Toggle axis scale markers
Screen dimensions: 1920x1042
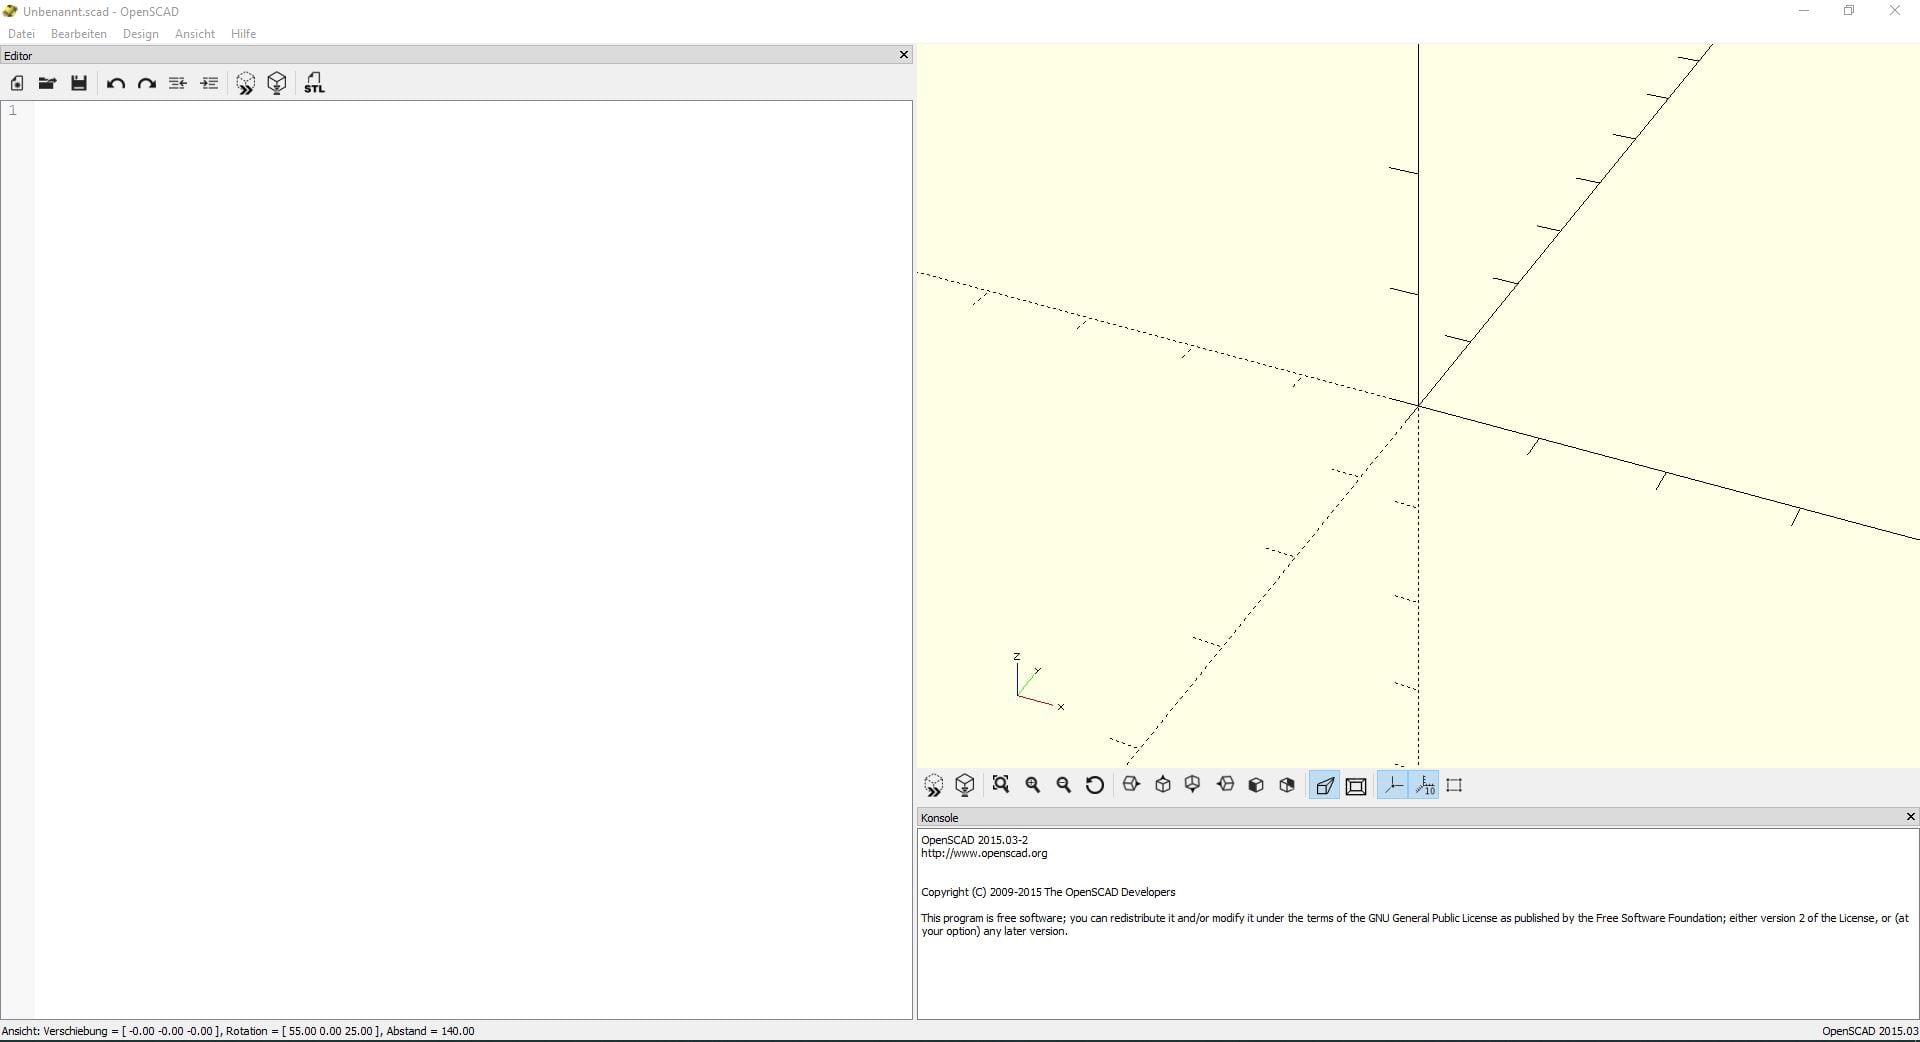1425,785
